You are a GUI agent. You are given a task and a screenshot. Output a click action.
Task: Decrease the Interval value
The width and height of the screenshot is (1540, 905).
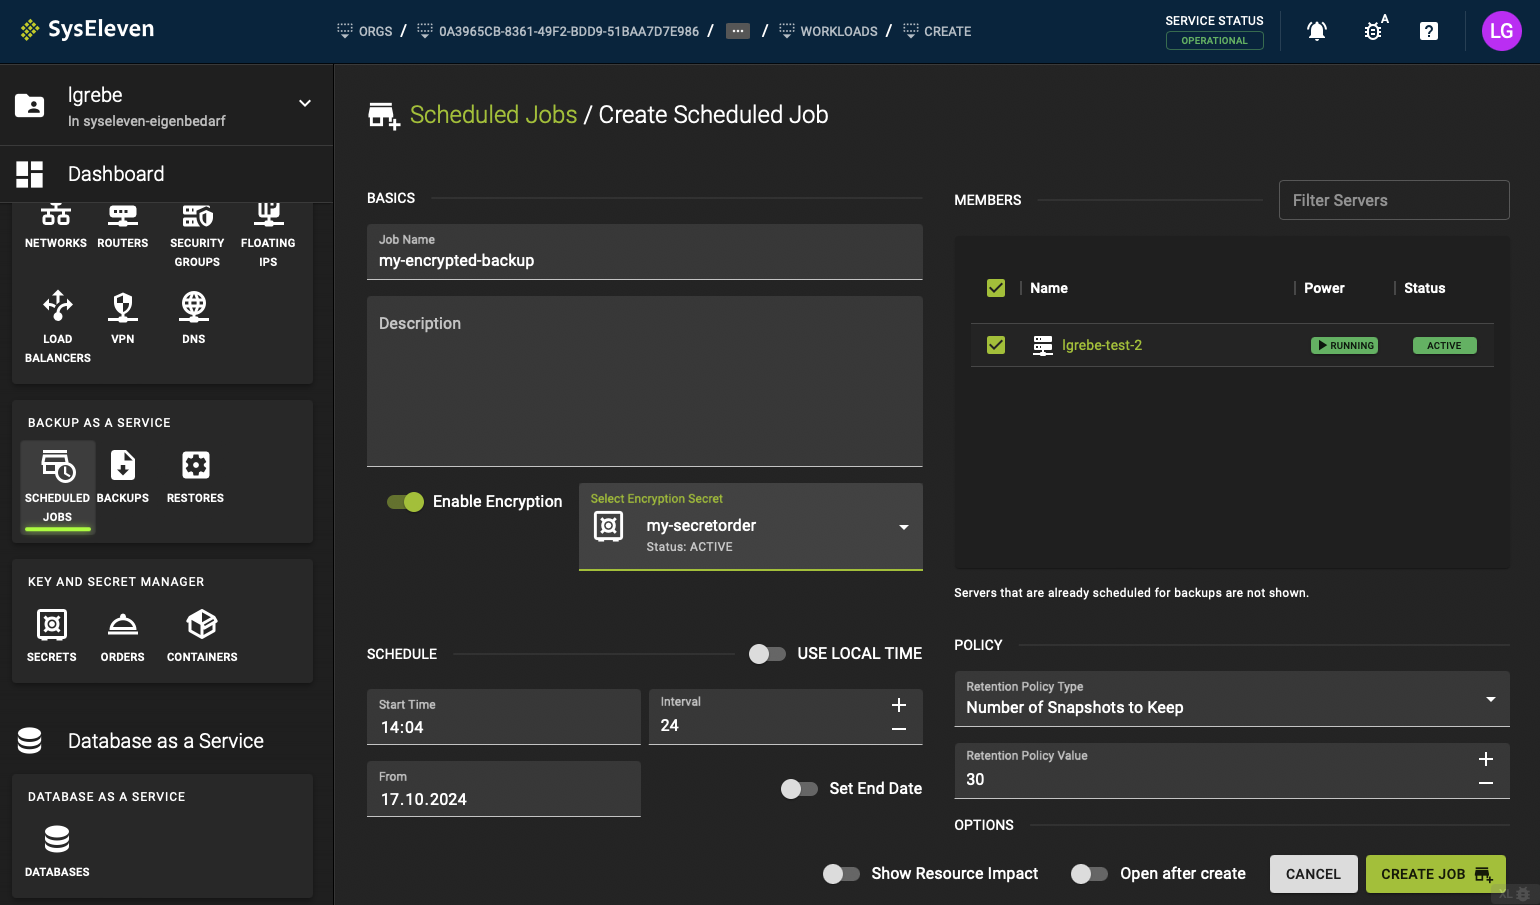click(x=899, y=729)
